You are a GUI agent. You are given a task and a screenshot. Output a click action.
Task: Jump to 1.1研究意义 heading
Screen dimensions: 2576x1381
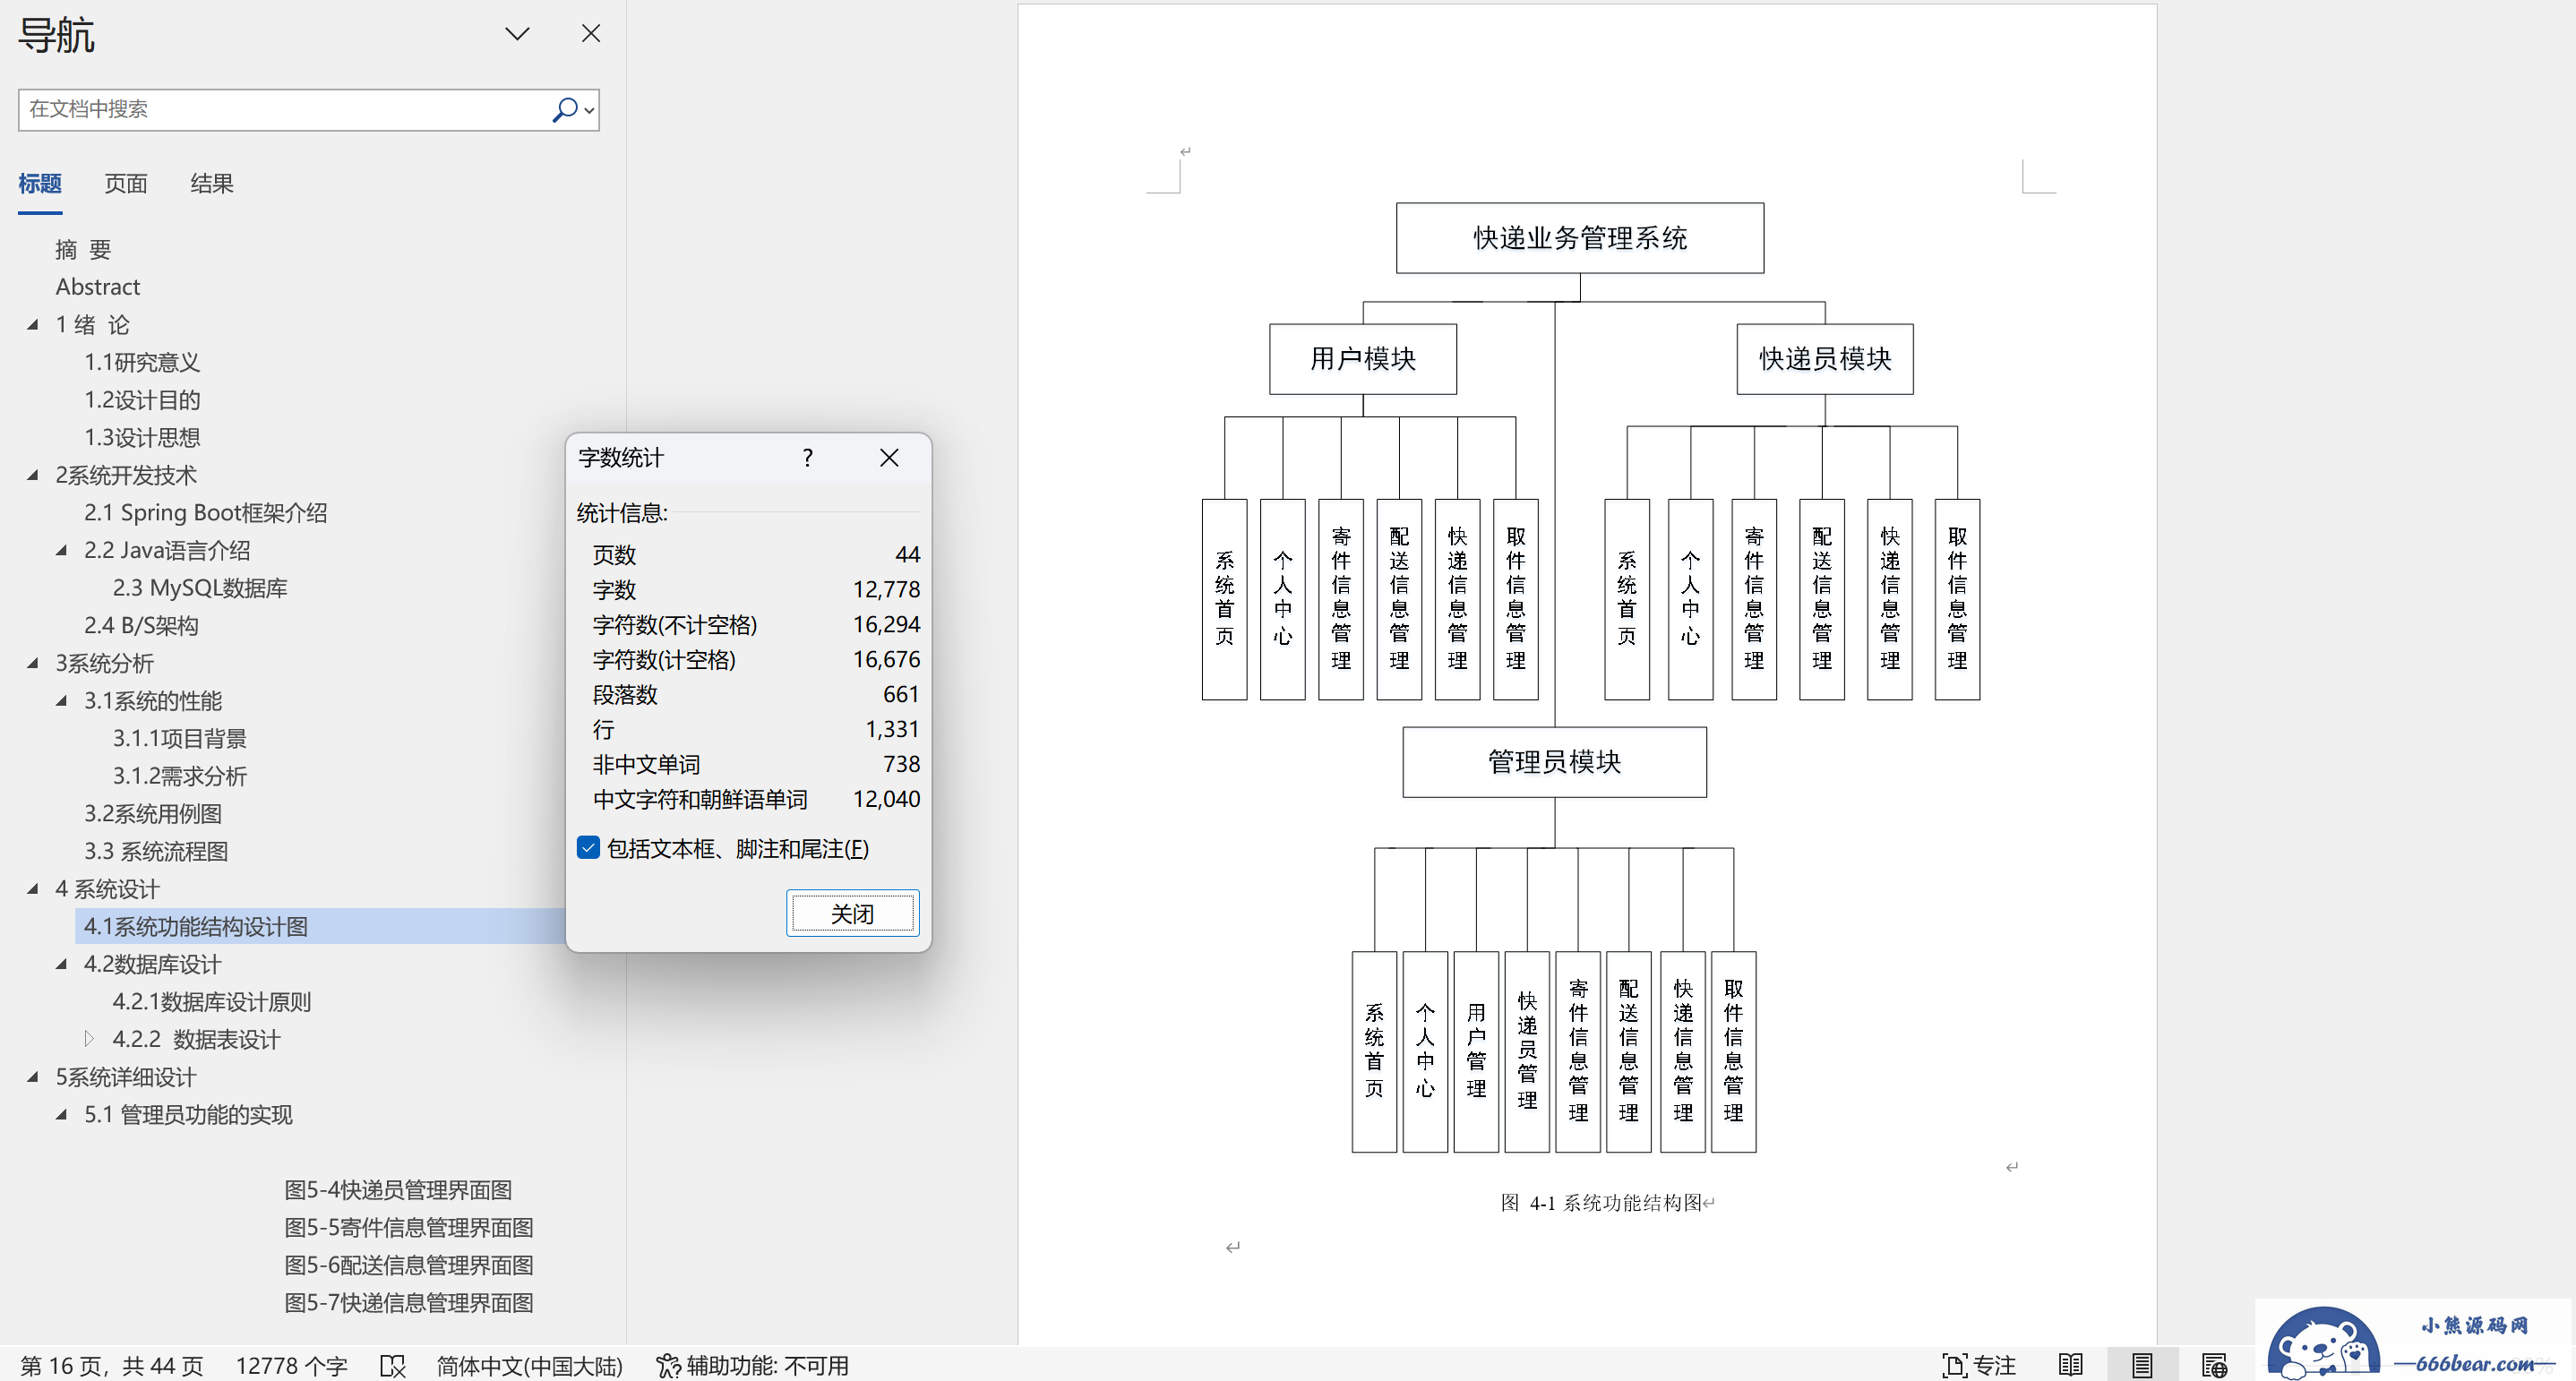point(142,362)
